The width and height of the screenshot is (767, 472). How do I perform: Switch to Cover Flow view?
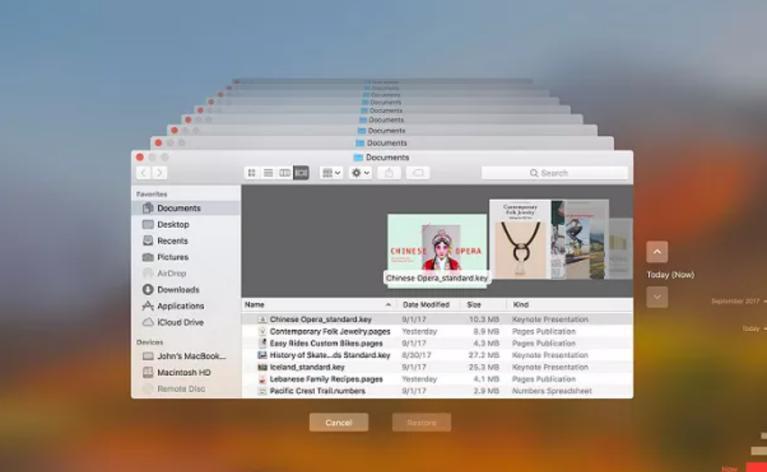coord(301,173)
